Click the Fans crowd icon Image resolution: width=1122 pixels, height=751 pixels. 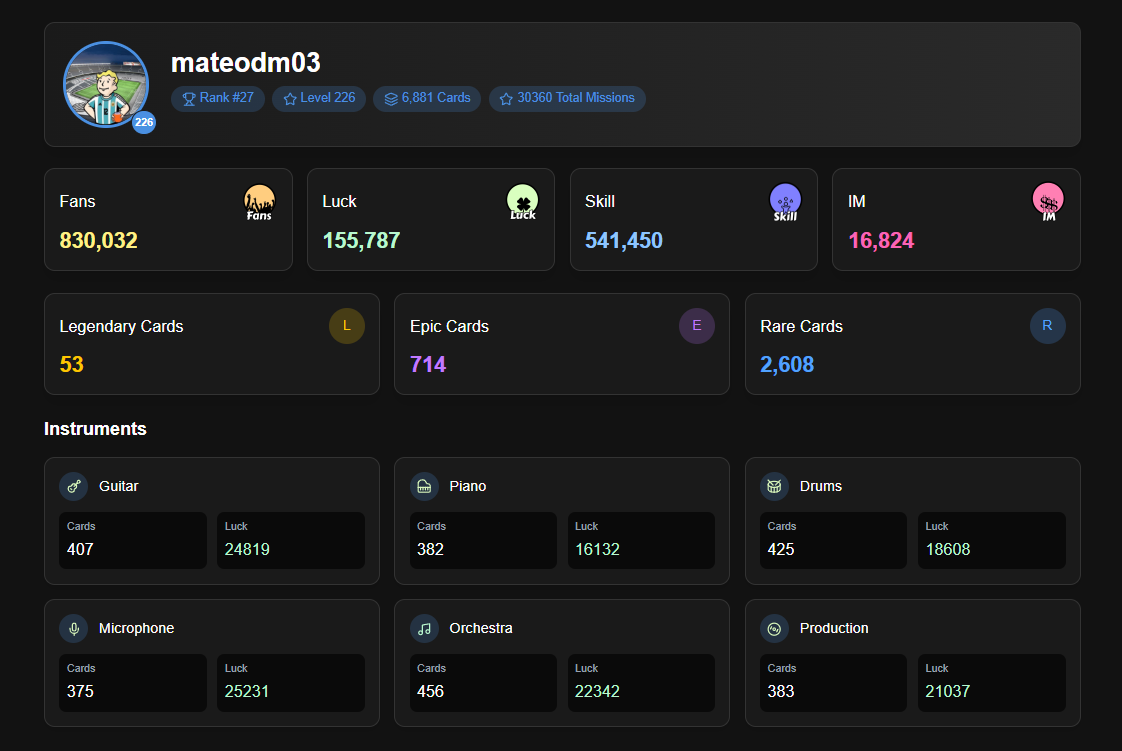259,202
